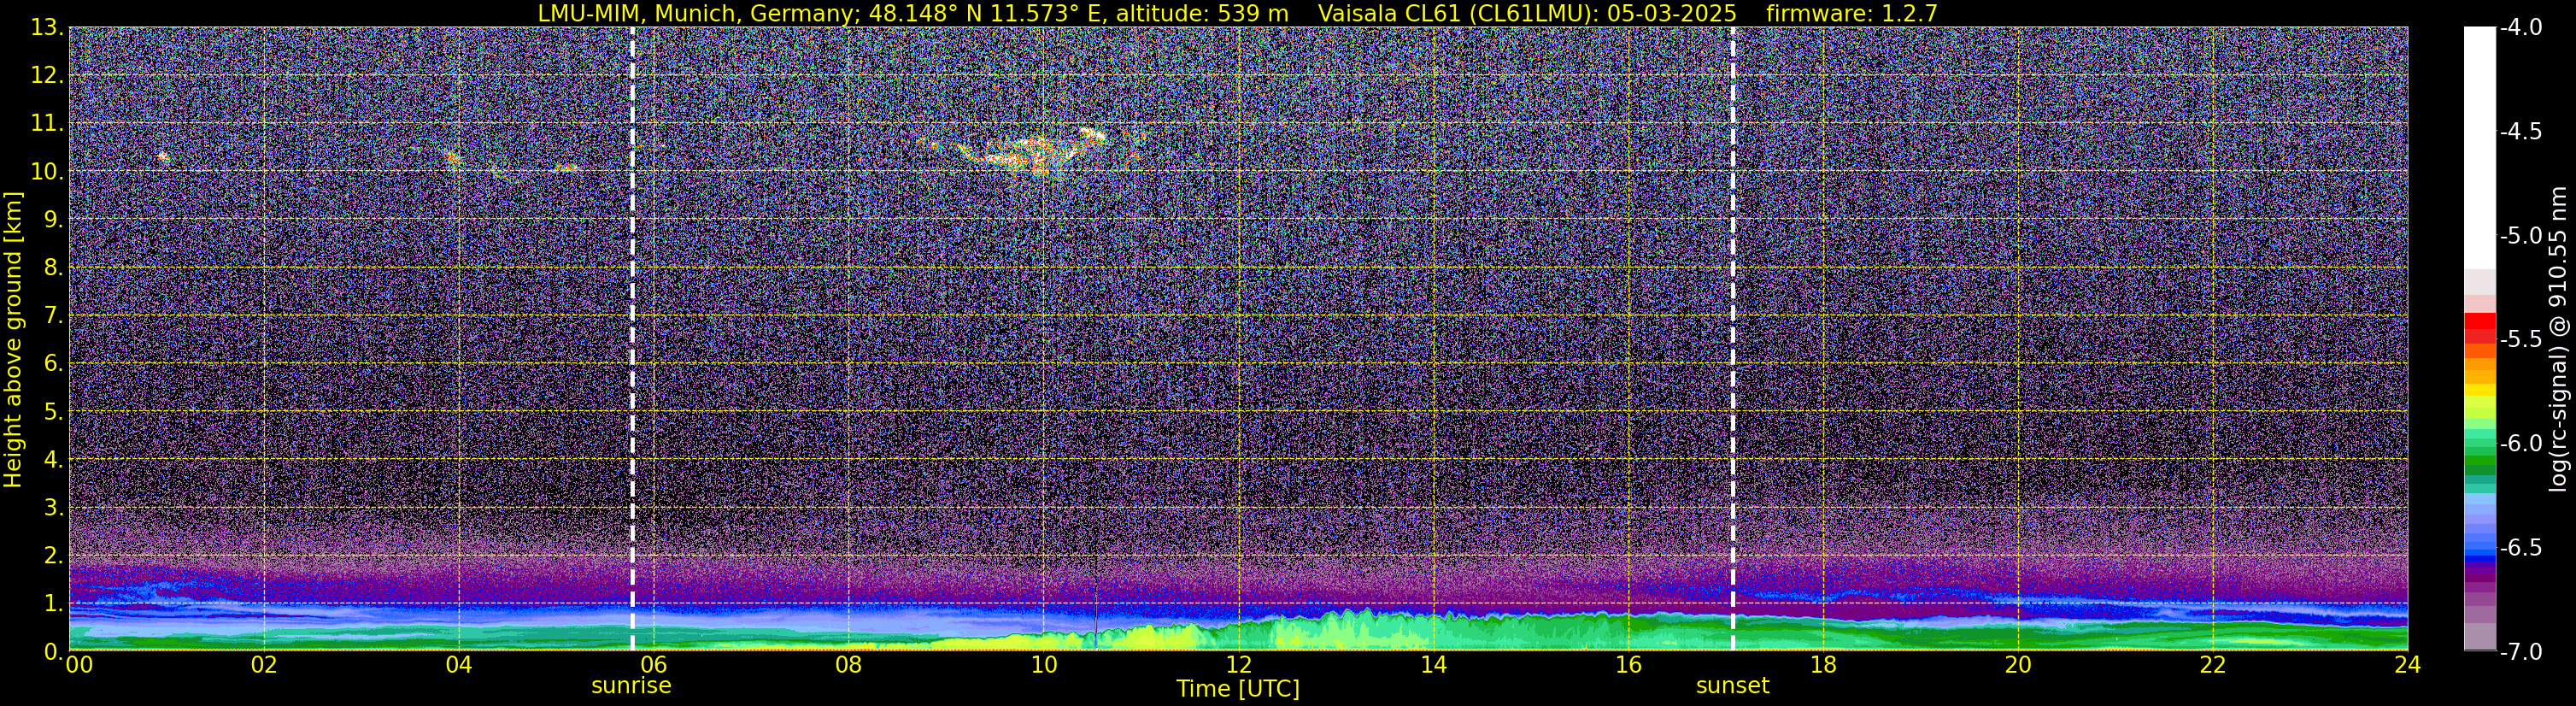Viewport: 2576px width, 706px height.
Task: Click the "11." height axis tick label
Action: [47, 124]
